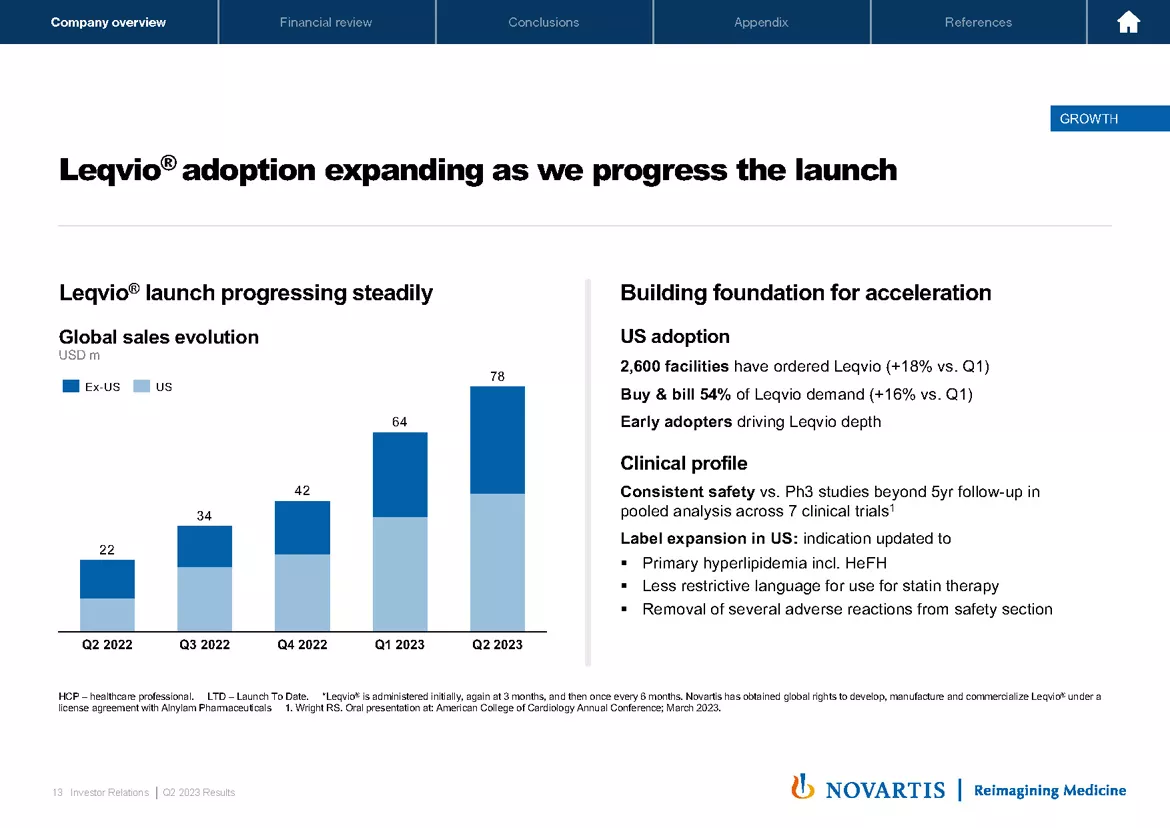Click the Novartis flame logo icon

click(x=803, y=787)
